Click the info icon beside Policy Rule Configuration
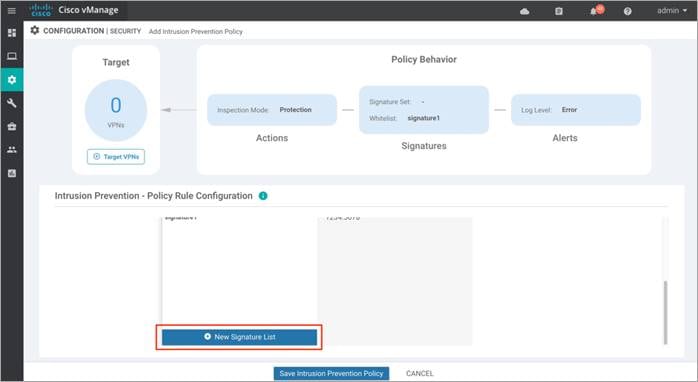The image size is (698, 382). (263, 196)
